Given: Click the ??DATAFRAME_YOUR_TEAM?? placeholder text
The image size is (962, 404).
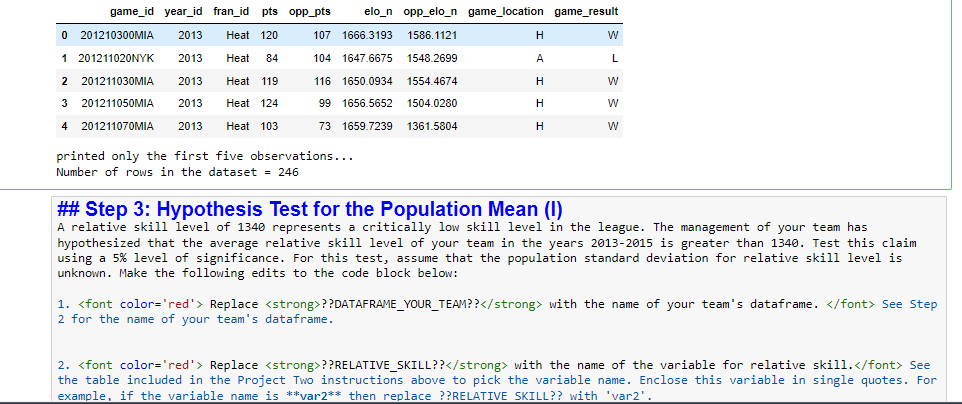Looking at the screenshot, I should click(x=400, y=303).
